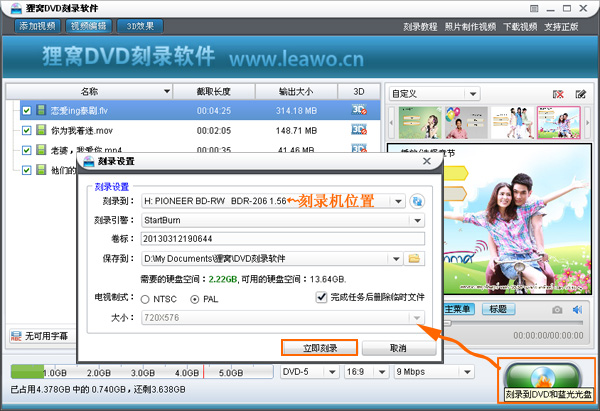This screenshot has width=600, height=411.
Task: Select the NTSC radio button
Action: click(145, 299)
